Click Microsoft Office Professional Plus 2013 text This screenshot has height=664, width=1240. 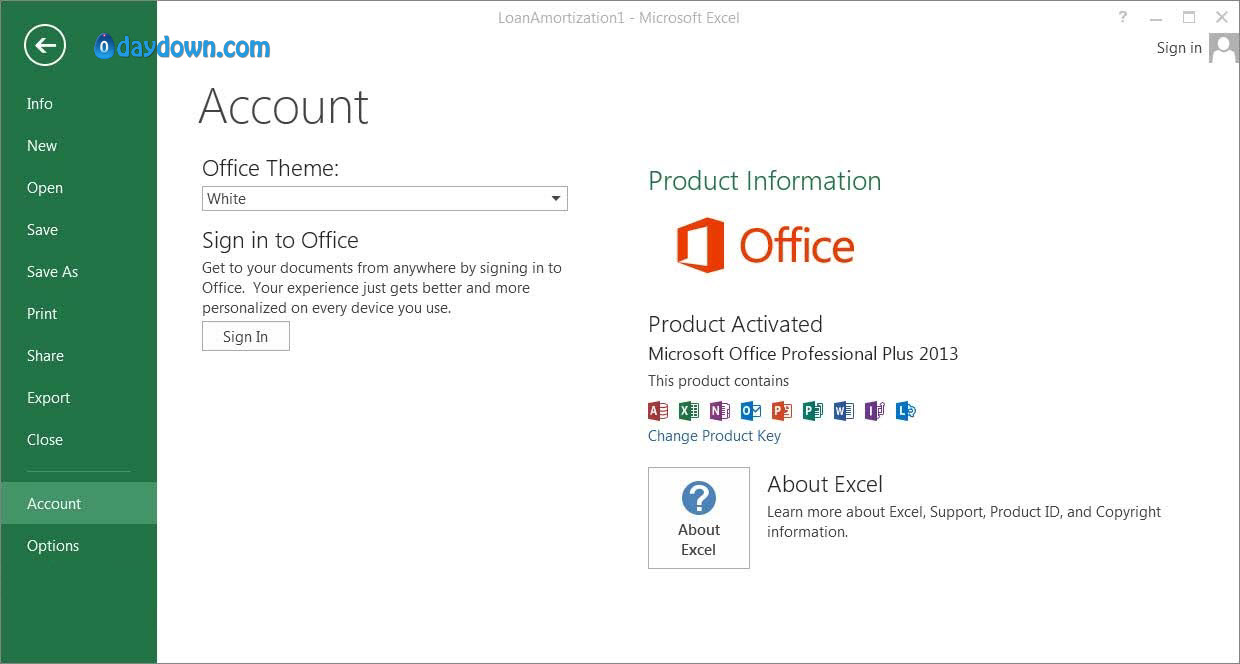(x=803, y=354)
